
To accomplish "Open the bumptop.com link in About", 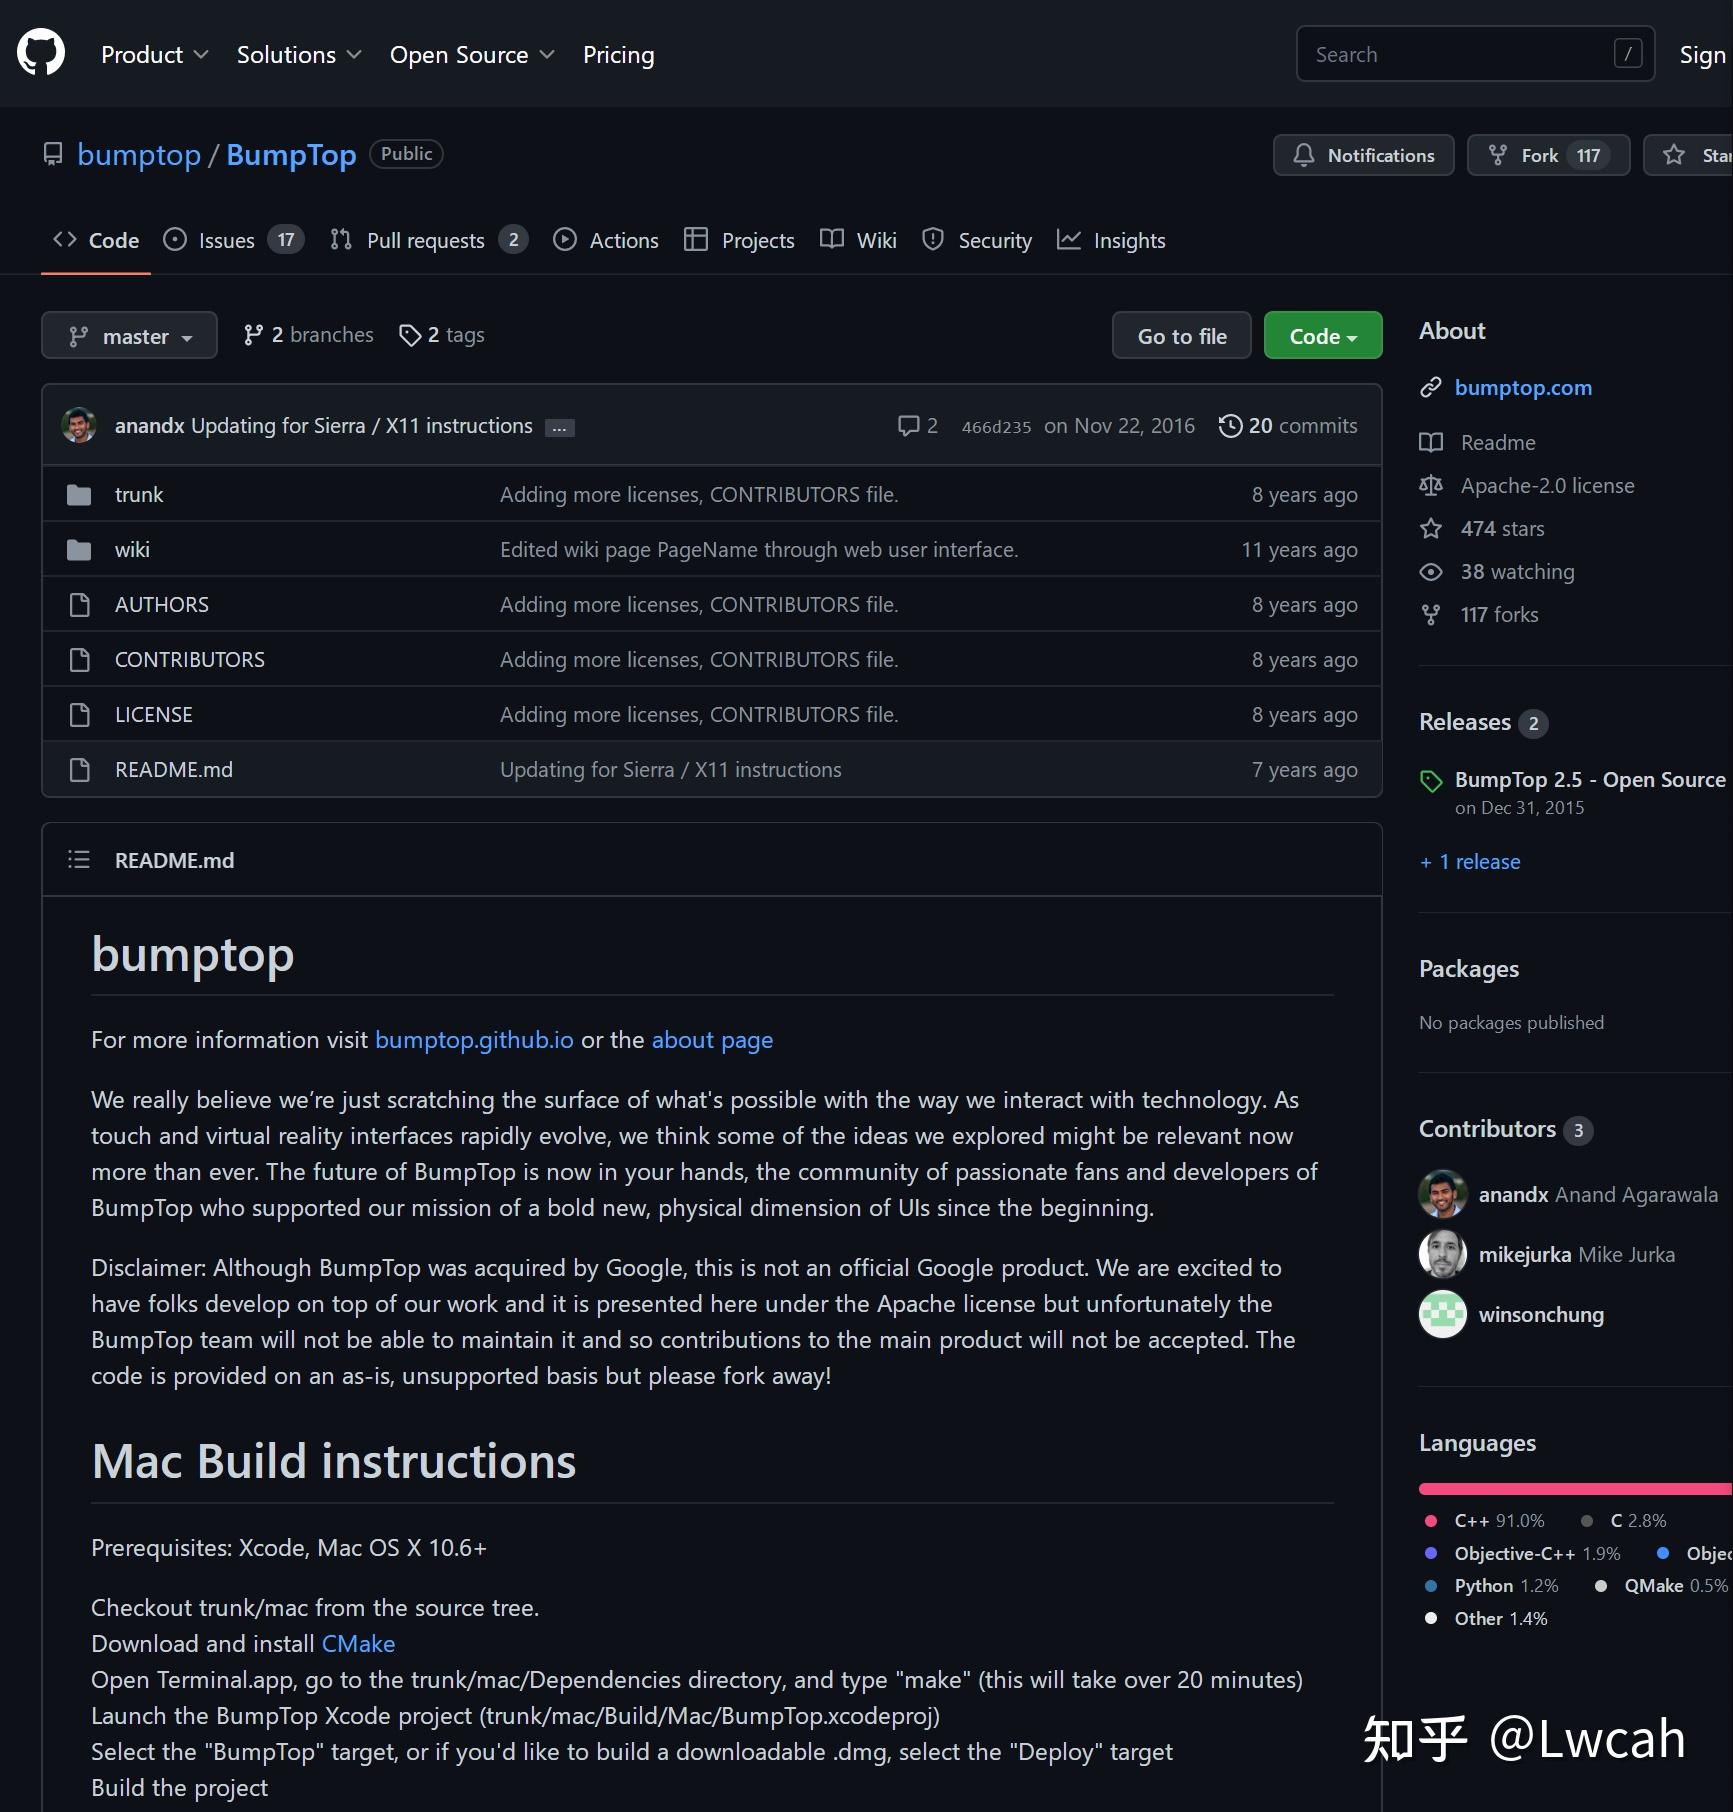I will tap(1522, 388).
